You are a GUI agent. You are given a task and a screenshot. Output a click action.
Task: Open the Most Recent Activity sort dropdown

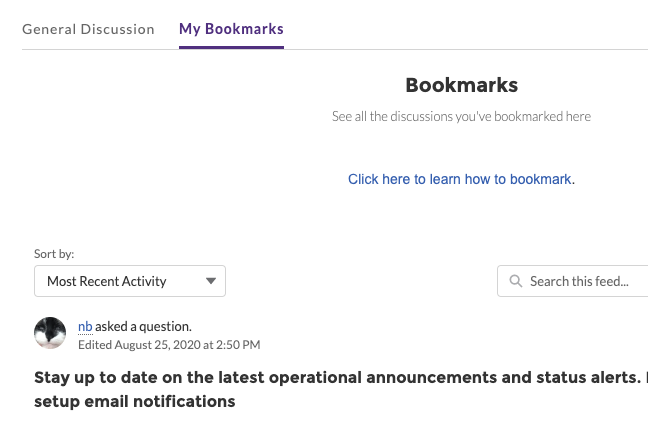click(x=130, y=281)
